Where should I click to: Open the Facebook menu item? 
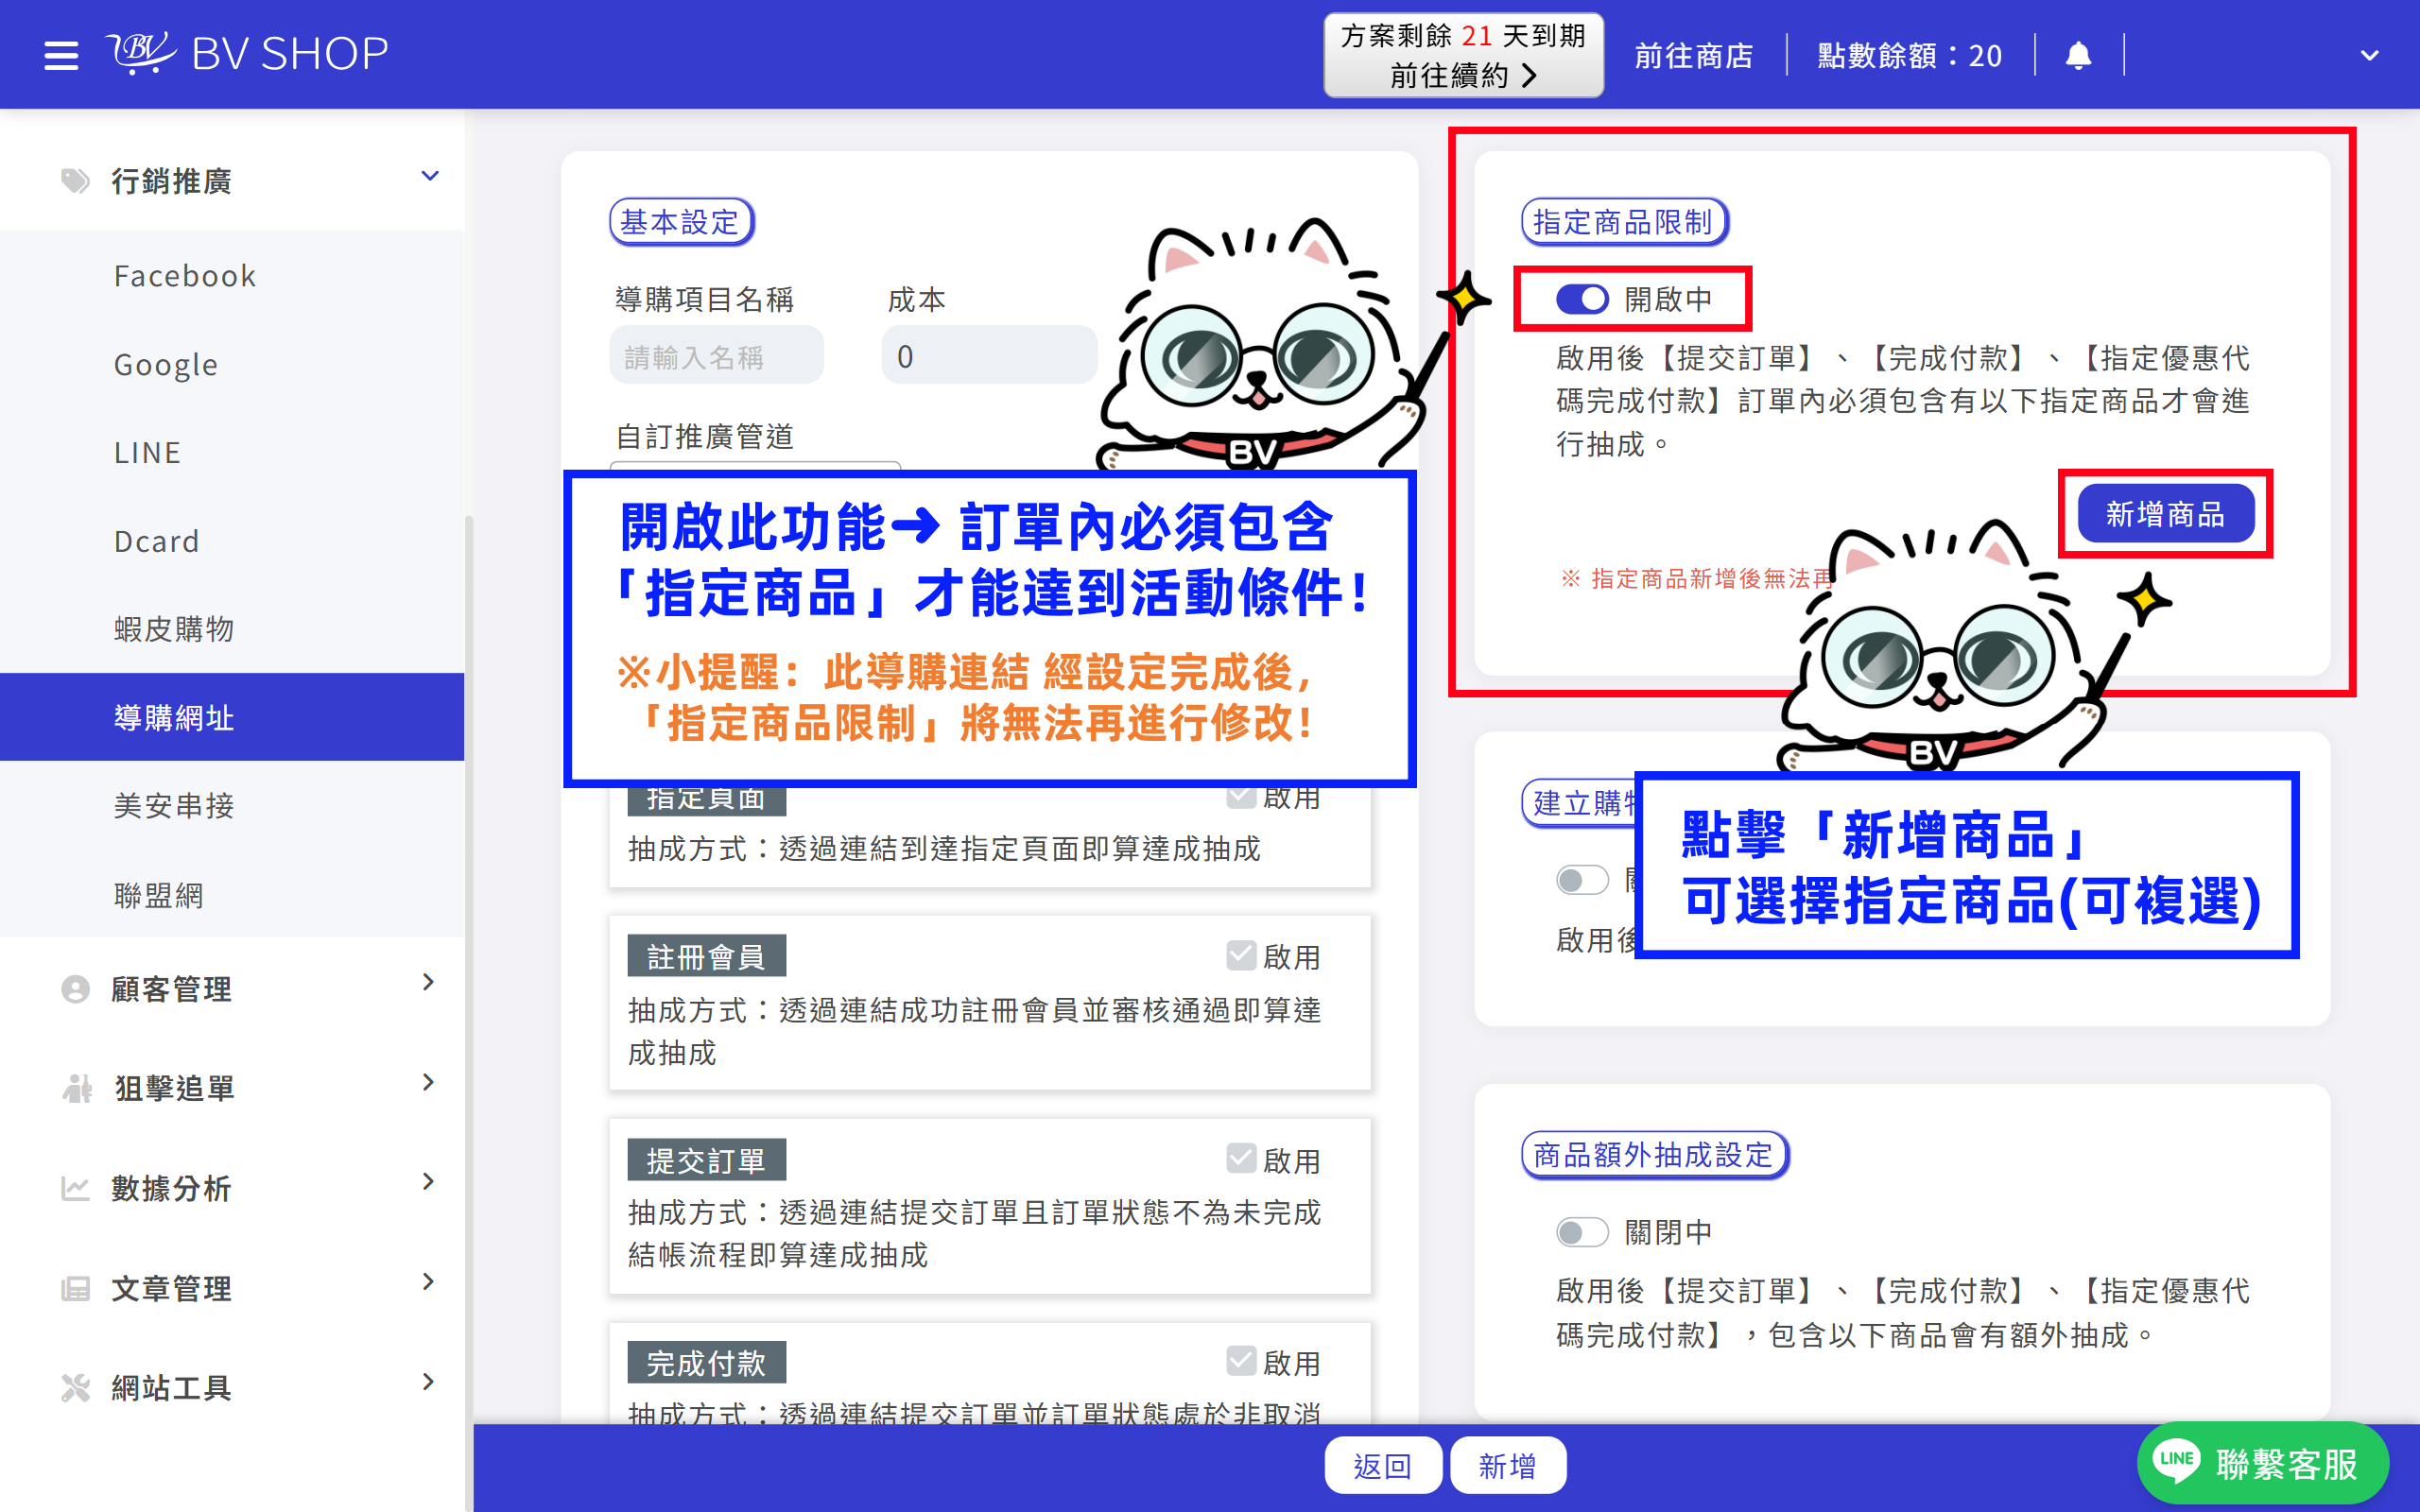(232, 276)
